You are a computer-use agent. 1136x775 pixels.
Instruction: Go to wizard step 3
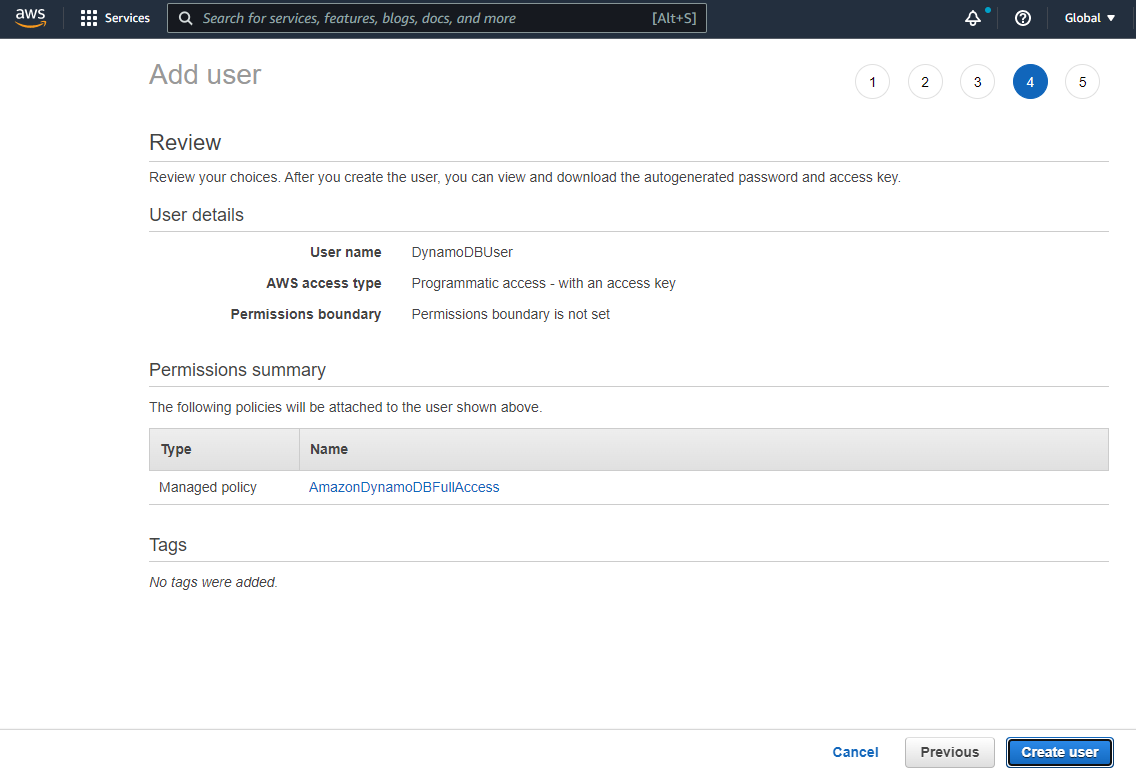tap(977, 82)
